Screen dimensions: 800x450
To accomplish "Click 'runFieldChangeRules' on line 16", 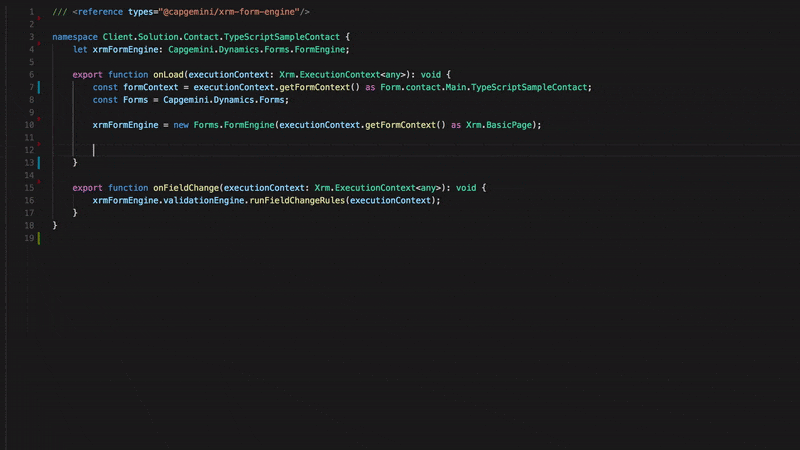I will [297, 201].
